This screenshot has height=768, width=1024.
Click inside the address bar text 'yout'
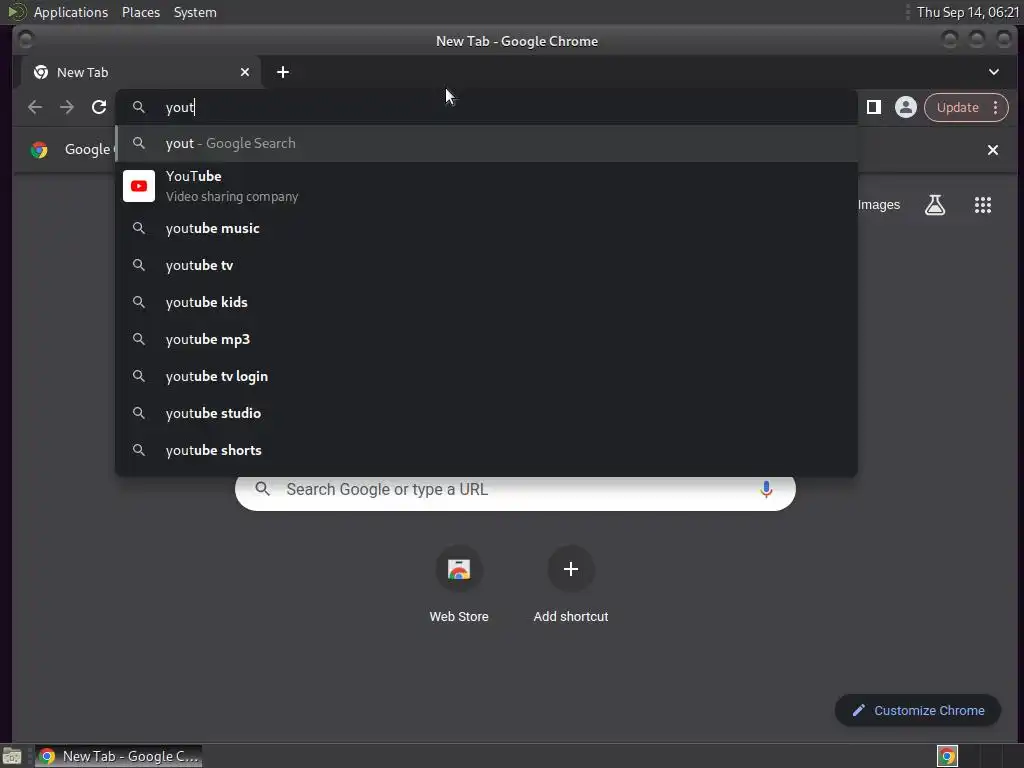(x=180, y=108)
